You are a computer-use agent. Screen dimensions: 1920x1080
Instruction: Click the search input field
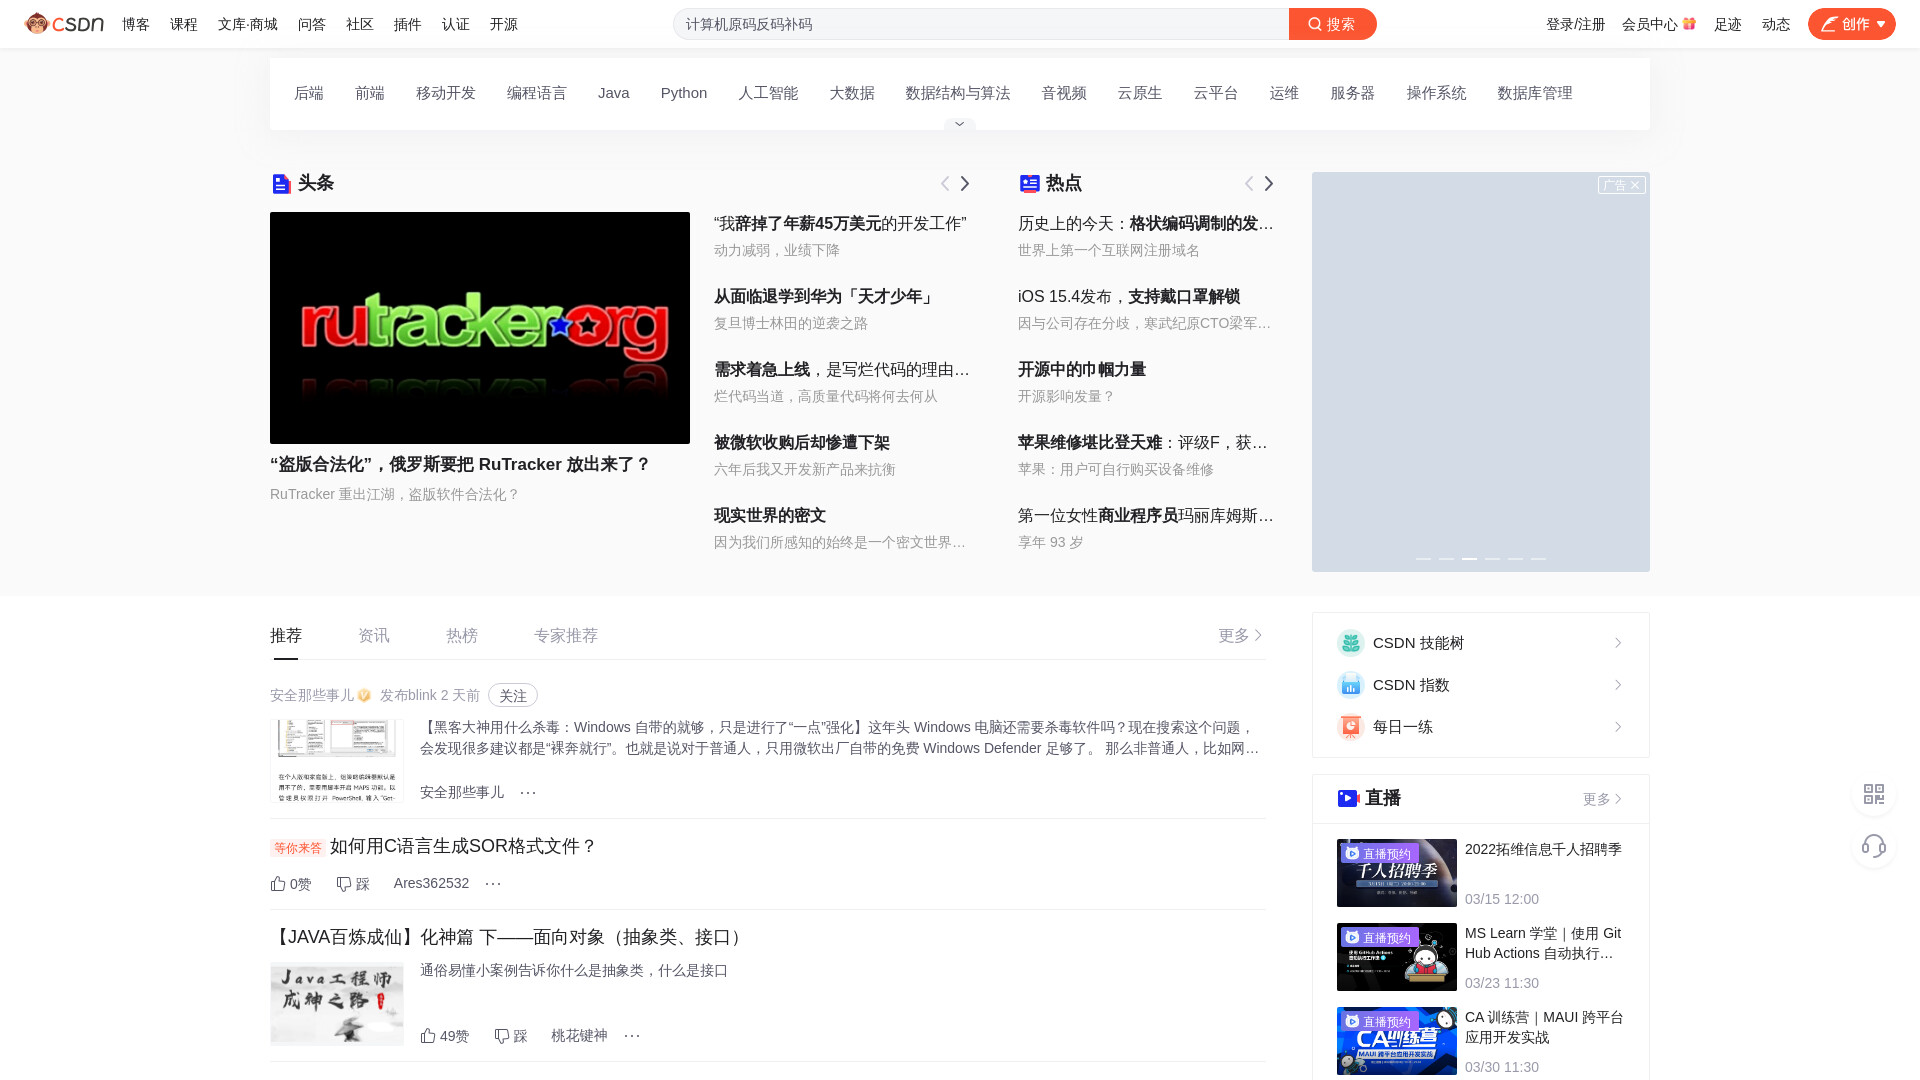click(980, 24)
